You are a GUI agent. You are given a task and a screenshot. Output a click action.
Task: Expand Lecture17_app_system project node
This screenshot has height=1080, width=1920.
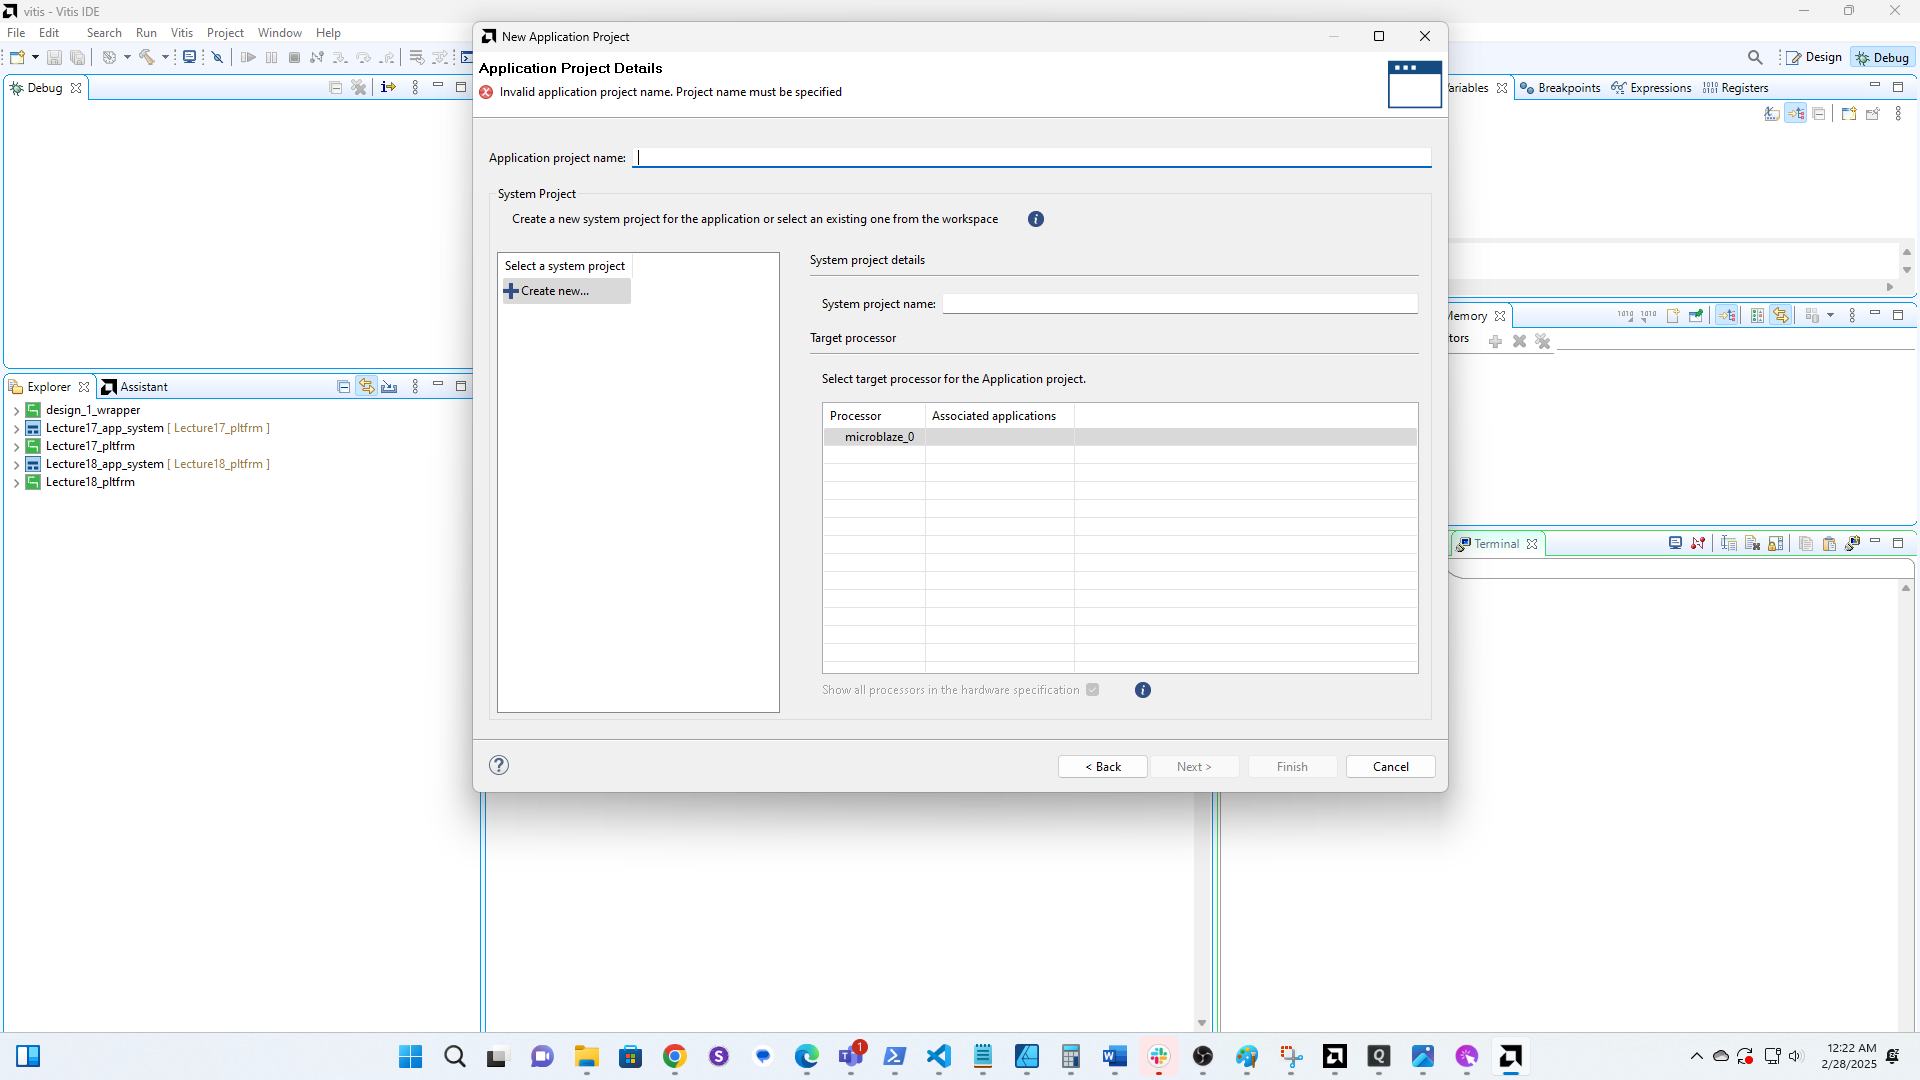click(16, 429)
